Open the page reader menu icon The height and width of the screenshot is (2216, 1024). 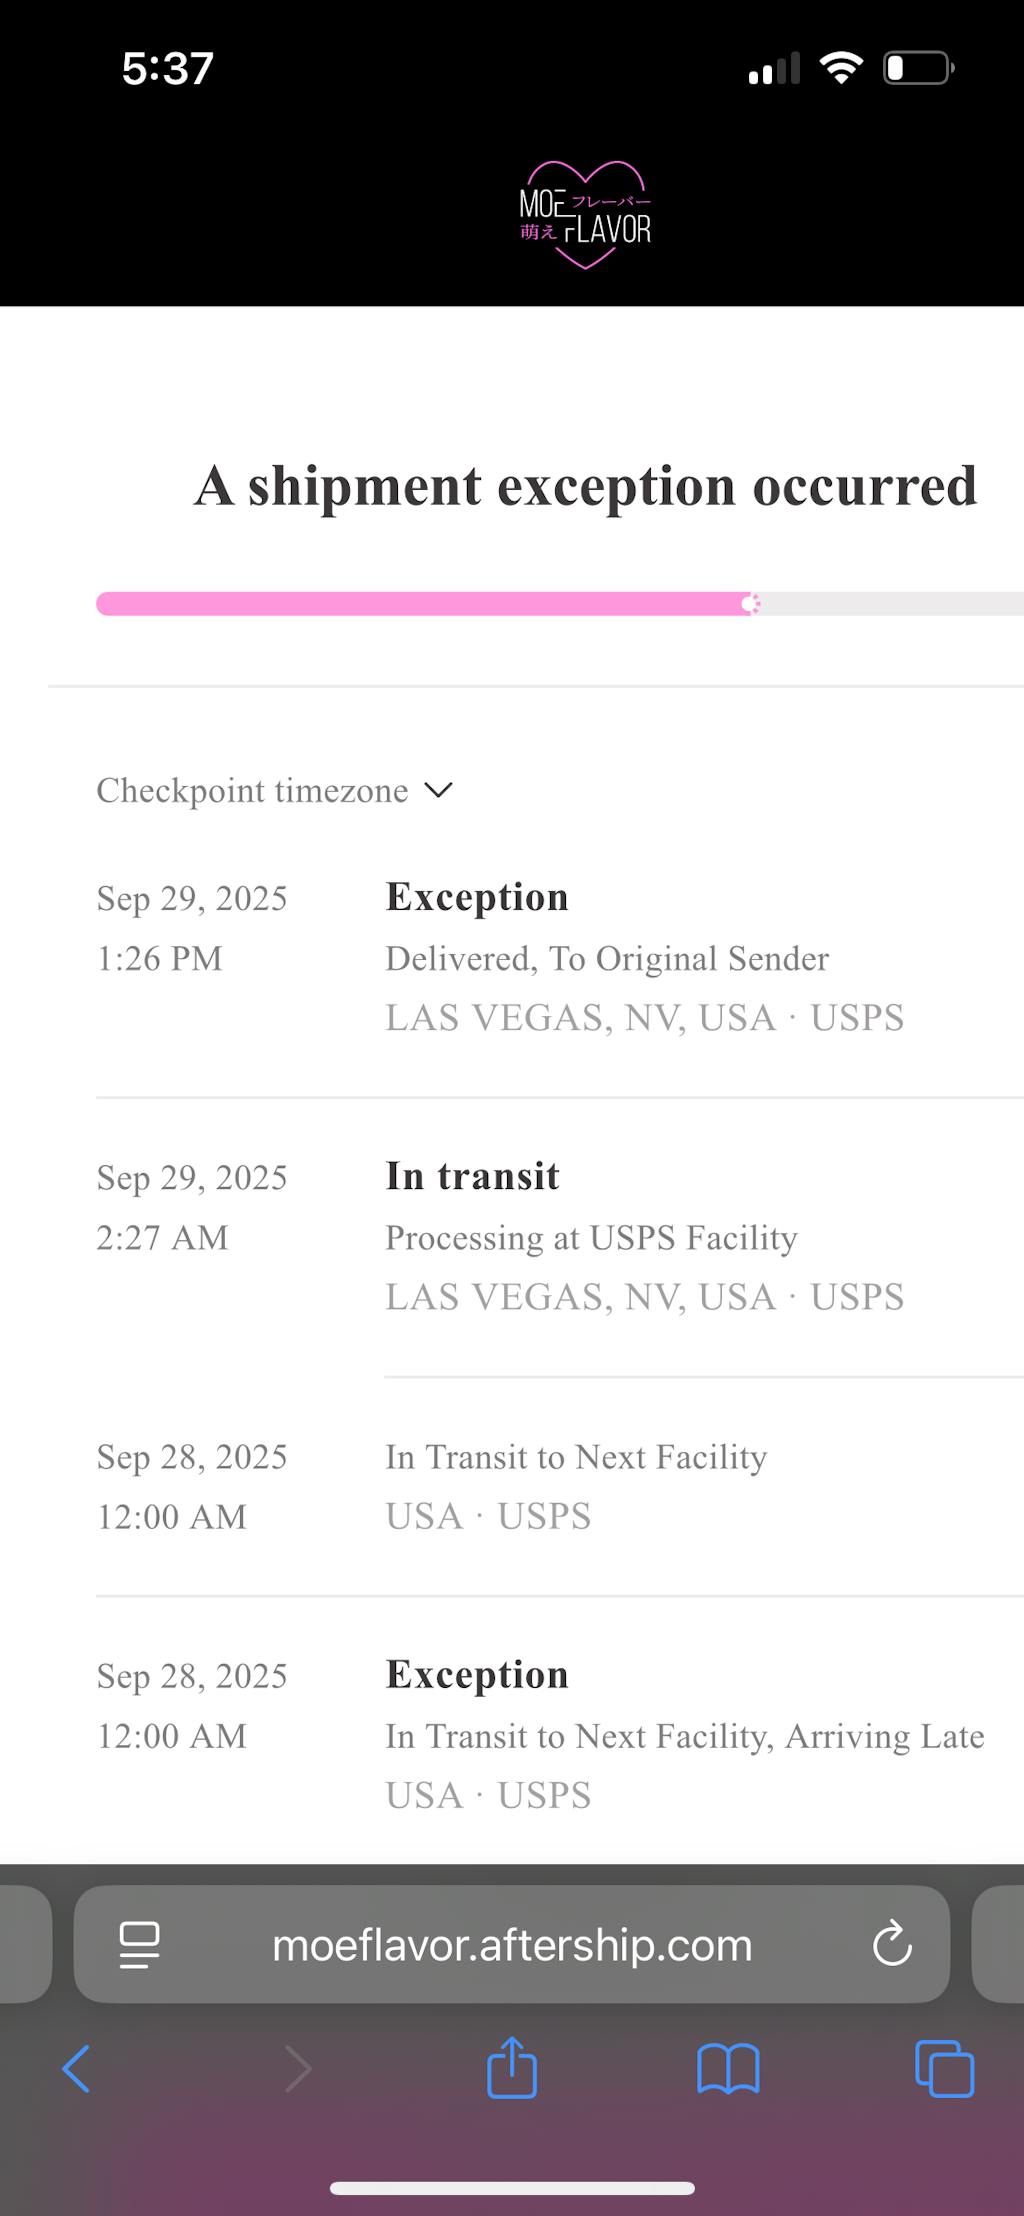coord(139,1944)
